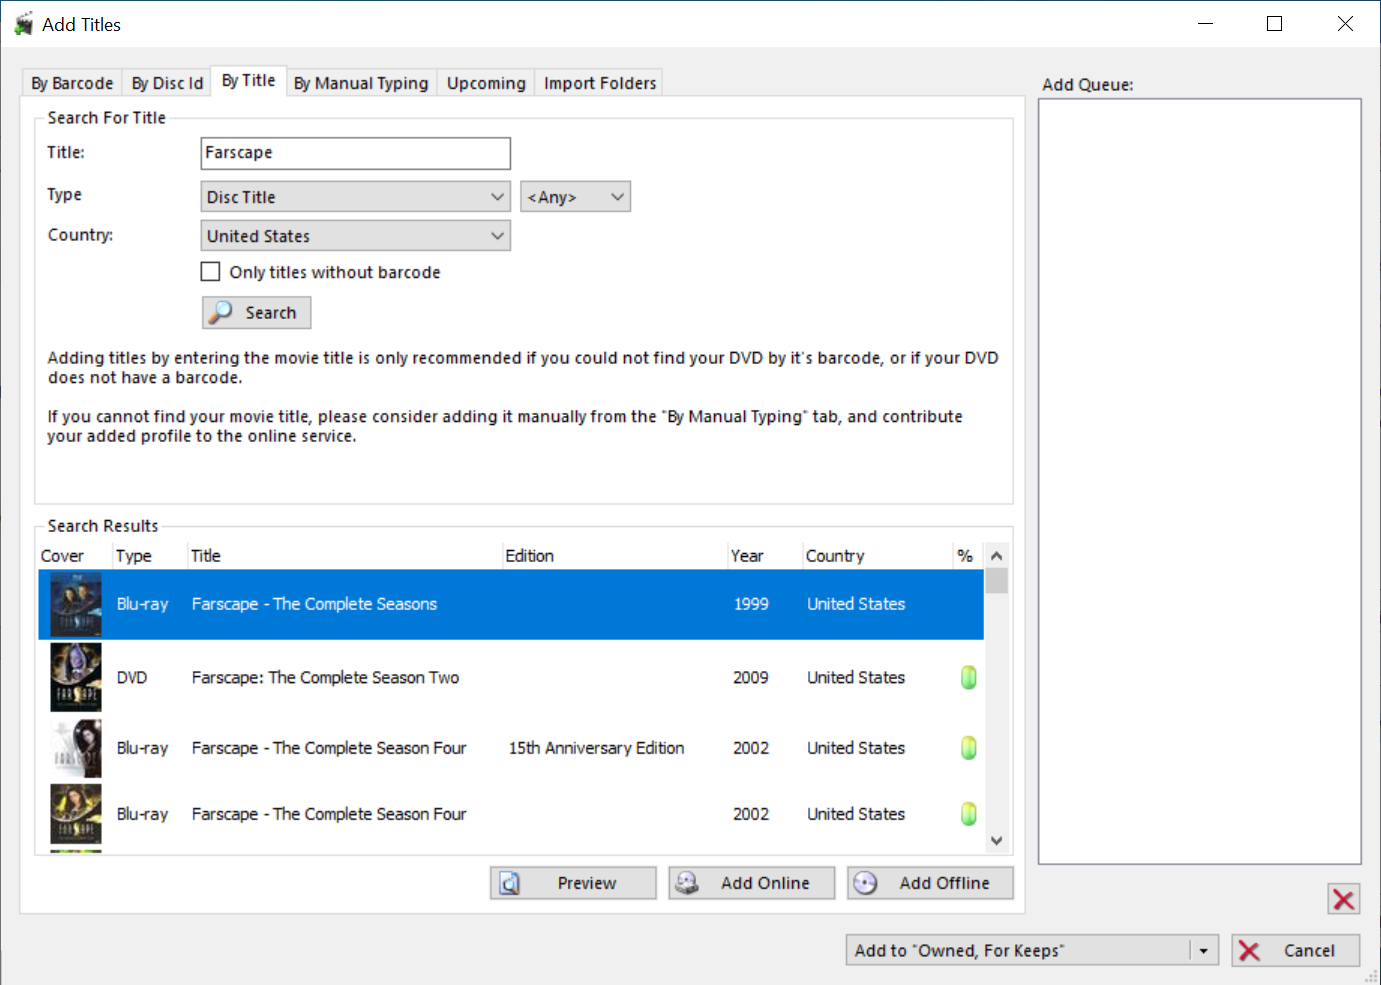1381x985 pixels.
Task: Remove item with red X under Add Queue
Action: [1344, 900]
